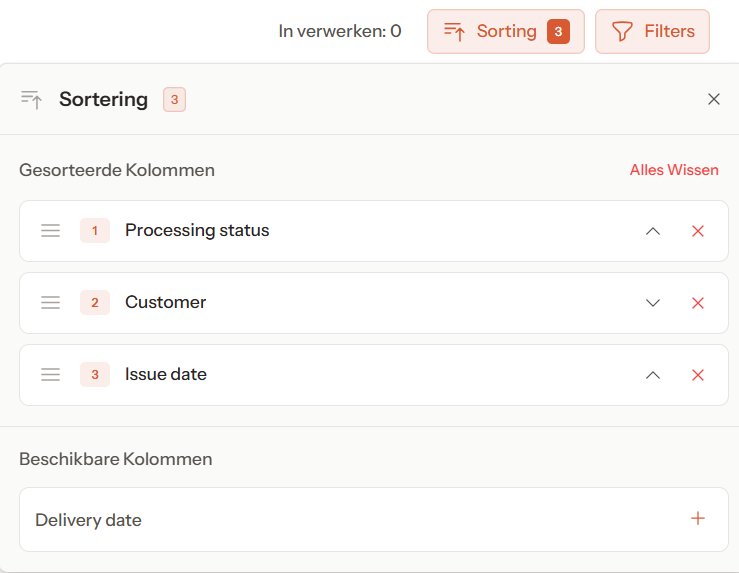Remove the Processing status sort
Image resolution: width=739 pixels, height=573 pixels.
pyautogui.click(x=698, y=231)
